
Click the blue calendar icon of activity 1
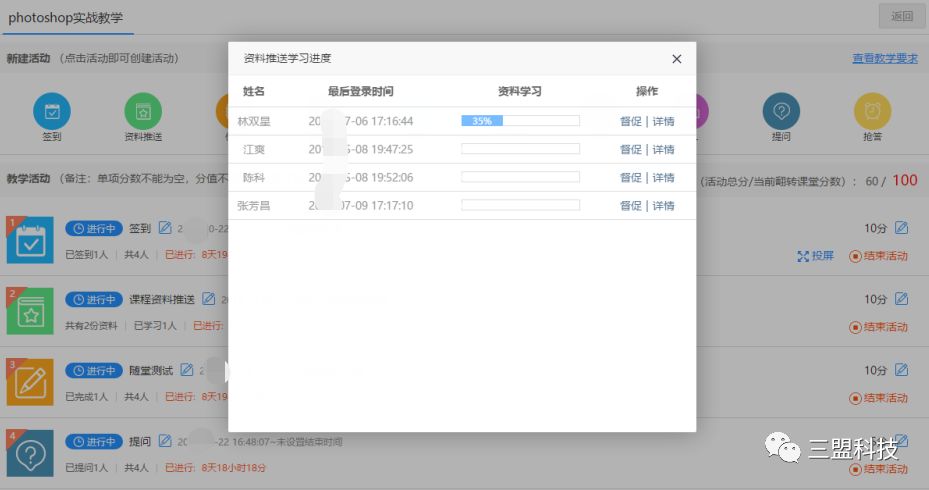coord(30,240)
